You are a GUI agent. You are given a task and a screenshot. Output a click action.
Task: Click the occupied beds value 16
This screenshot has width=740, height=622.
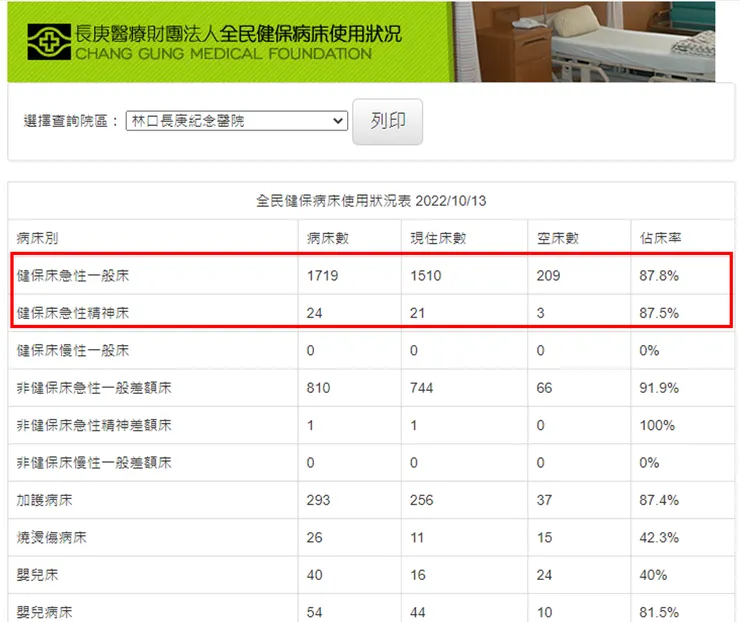418,575
